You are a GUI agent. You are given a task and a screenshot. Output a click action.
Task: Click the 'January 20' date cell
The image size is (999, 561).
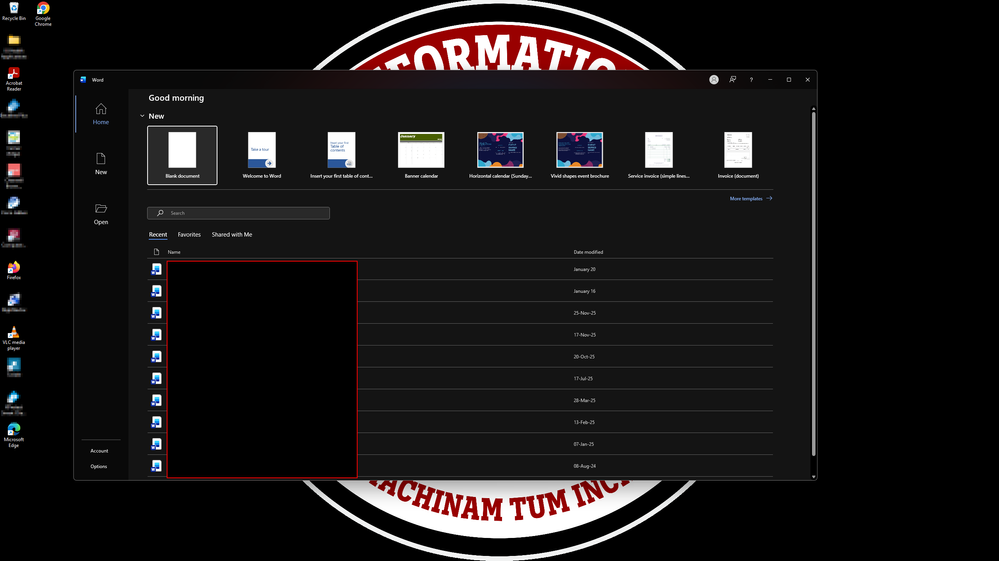pos(584,269)
